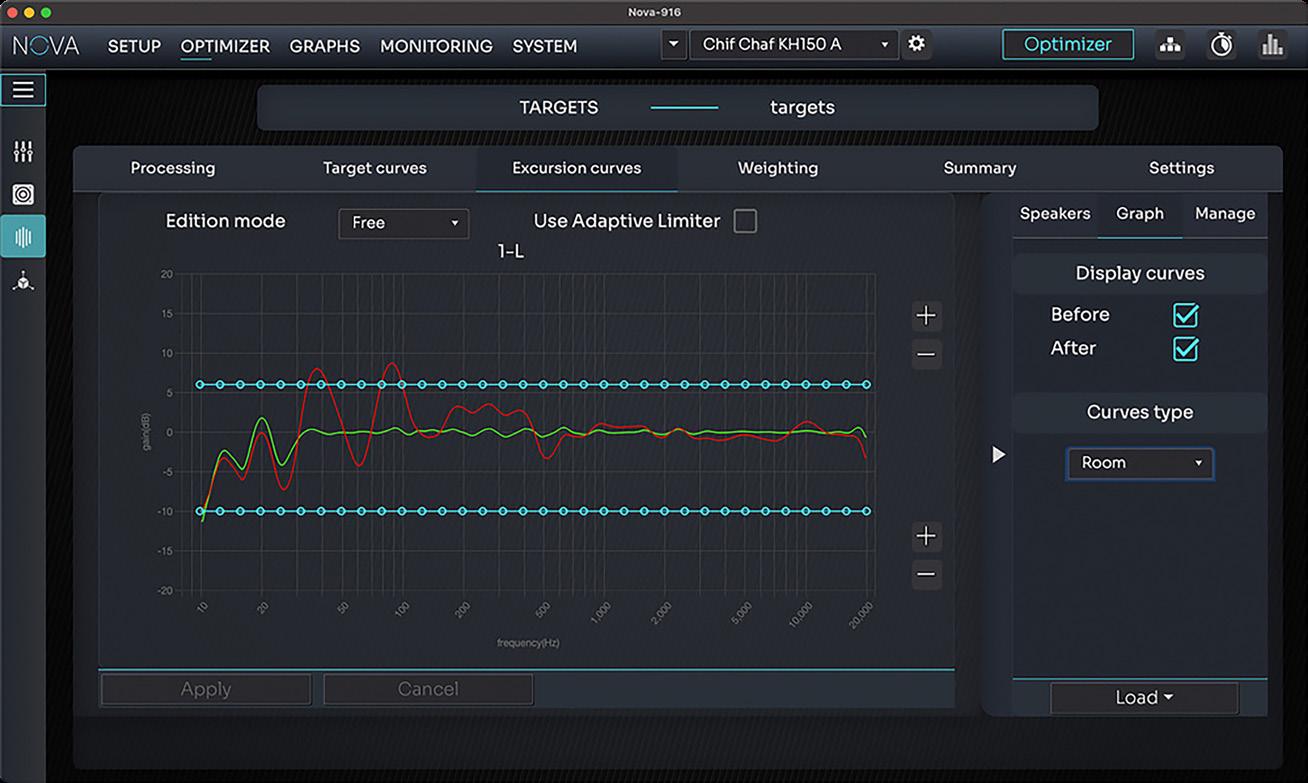Select the waveform bars sidebar icon
The image size is (1308, 783).
point(23,238)
